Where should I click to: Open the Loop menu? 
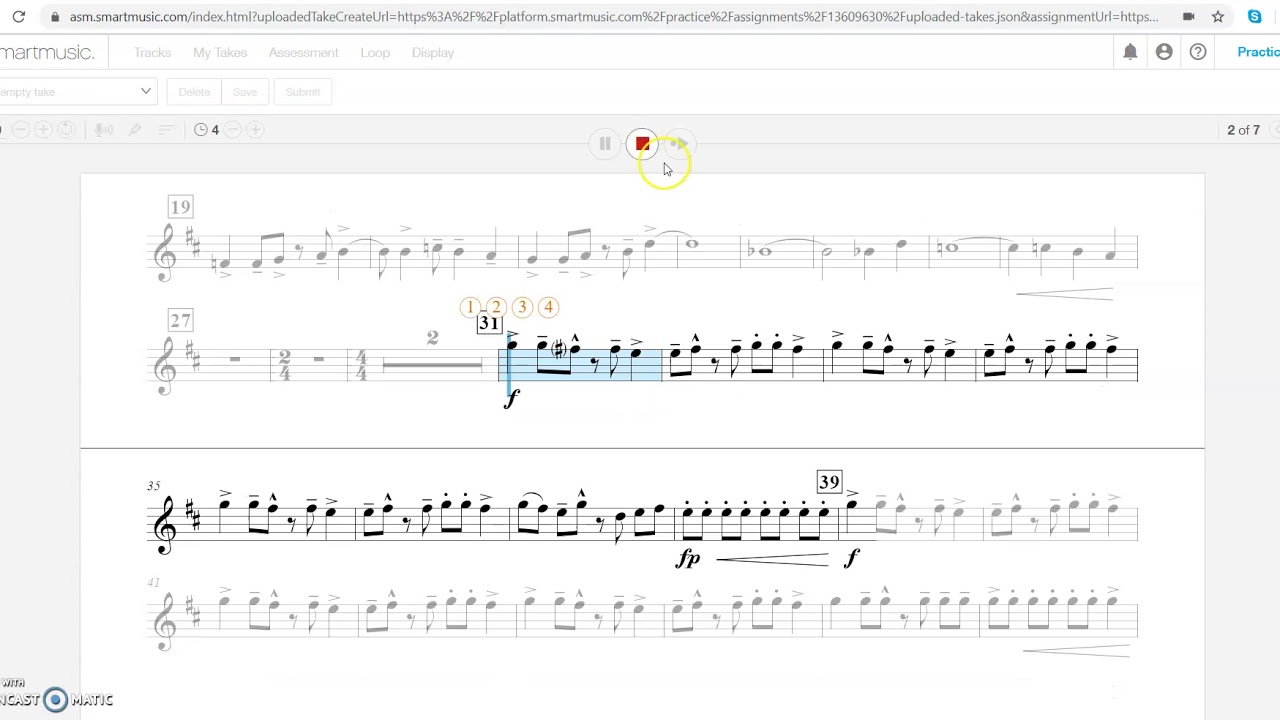(x=375, y=52)
